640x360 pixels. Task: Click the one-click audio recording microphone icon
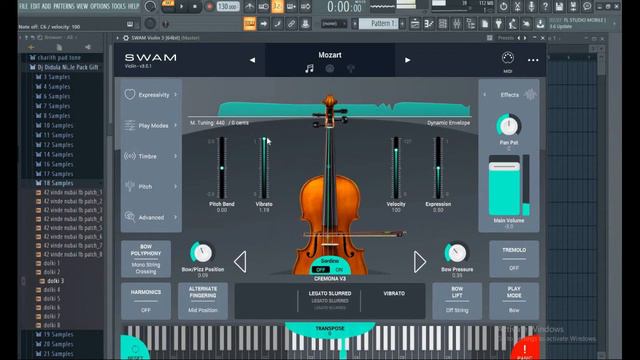coord(531,6)
